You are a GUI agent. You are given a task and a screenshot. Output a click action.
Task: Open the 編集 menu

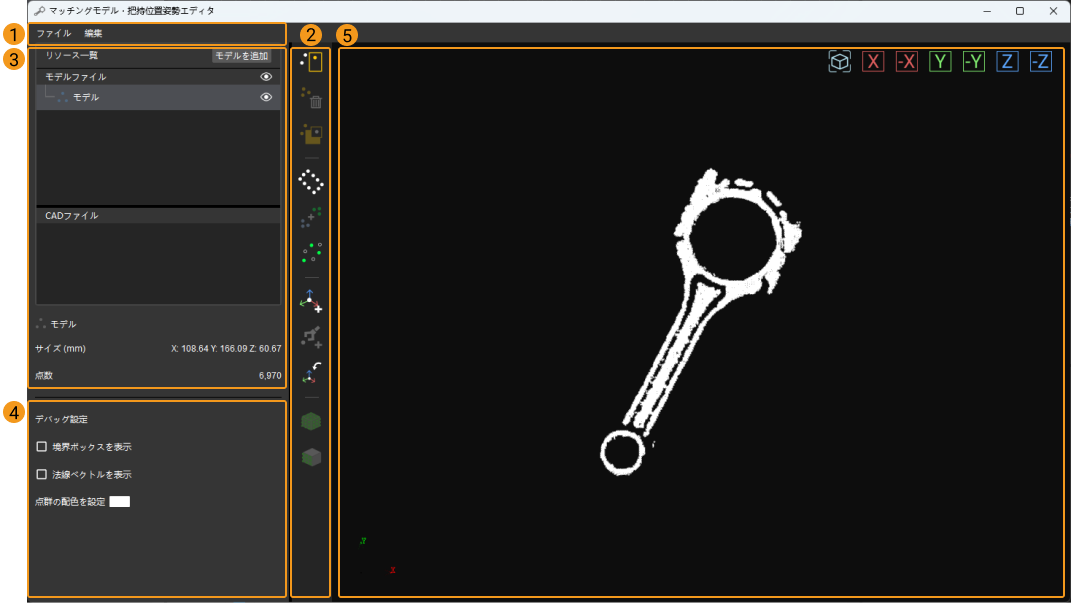pyautogui.click(x=93, y=34)
